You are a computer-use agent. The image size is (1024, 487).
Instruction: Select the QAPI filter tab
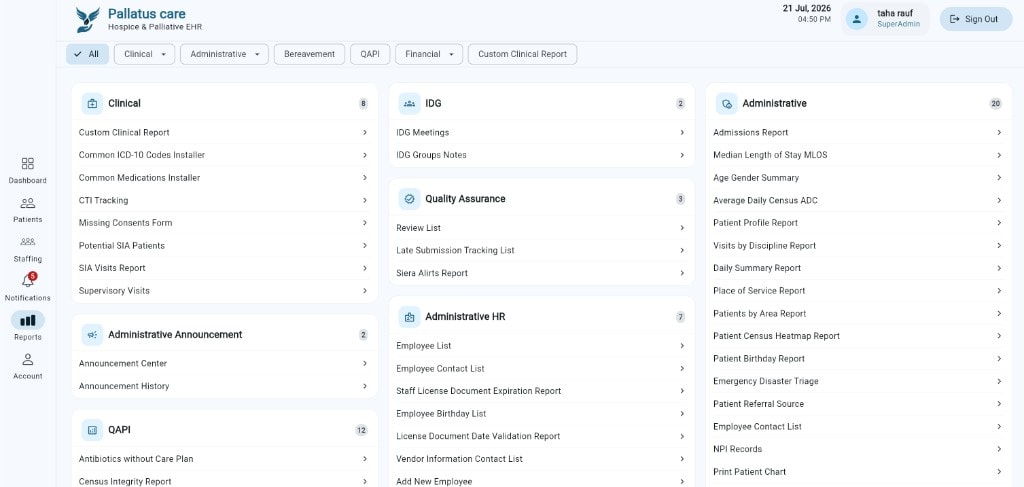click(370, 54)
